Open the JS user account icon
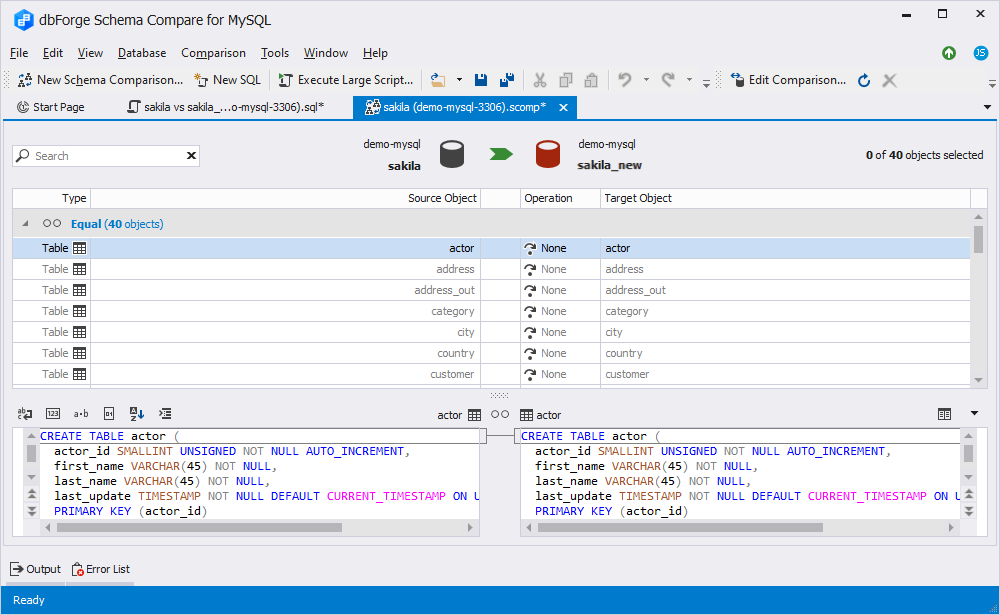 click(981, 53)
